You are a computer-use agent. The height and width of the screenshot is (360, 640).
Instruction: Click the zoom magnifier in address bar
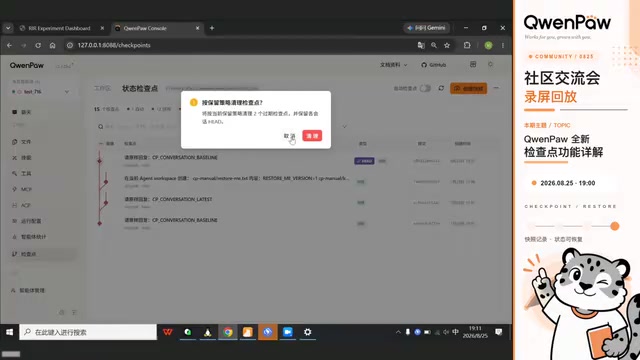pos(434,45)
